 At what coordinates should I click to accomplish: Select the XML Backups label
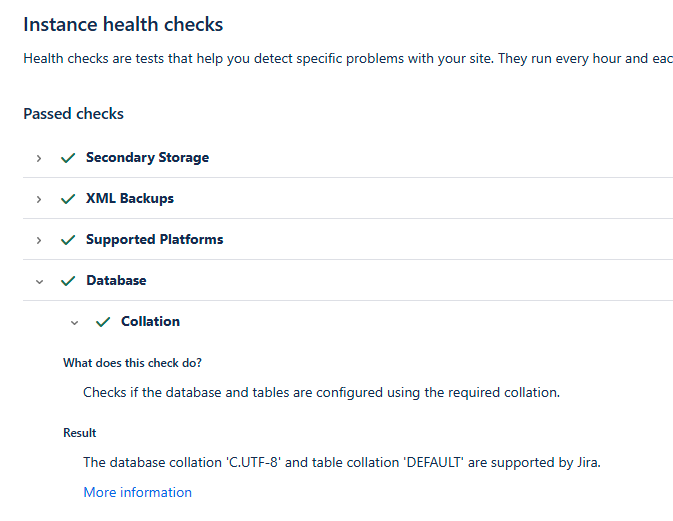coord(130,198)
